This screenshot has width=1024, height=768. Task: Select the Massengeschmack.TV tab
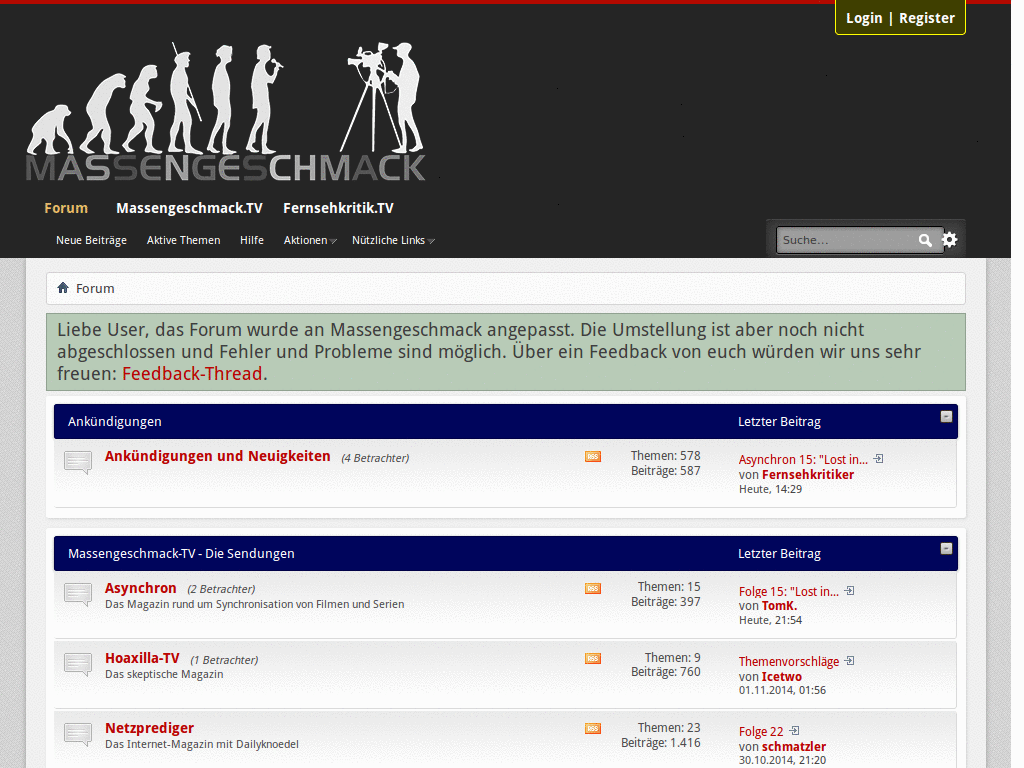click(x=189, y=208)
